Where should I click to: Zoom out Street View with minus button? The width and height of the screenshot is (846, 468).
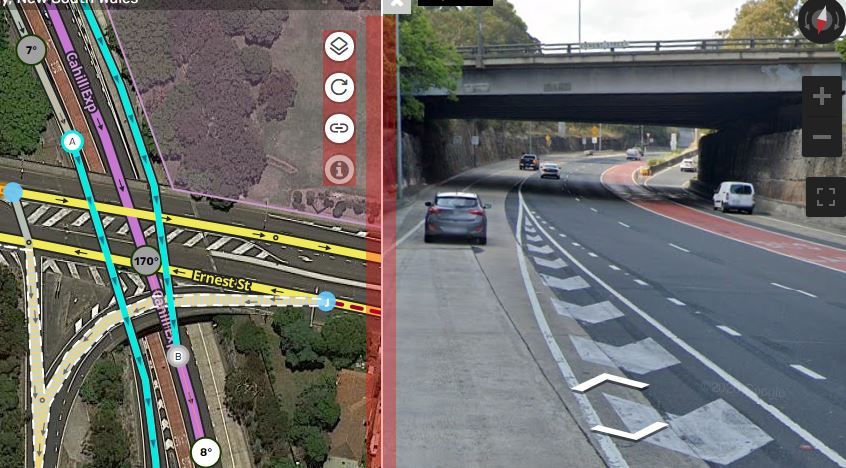(x=822, y=137)
